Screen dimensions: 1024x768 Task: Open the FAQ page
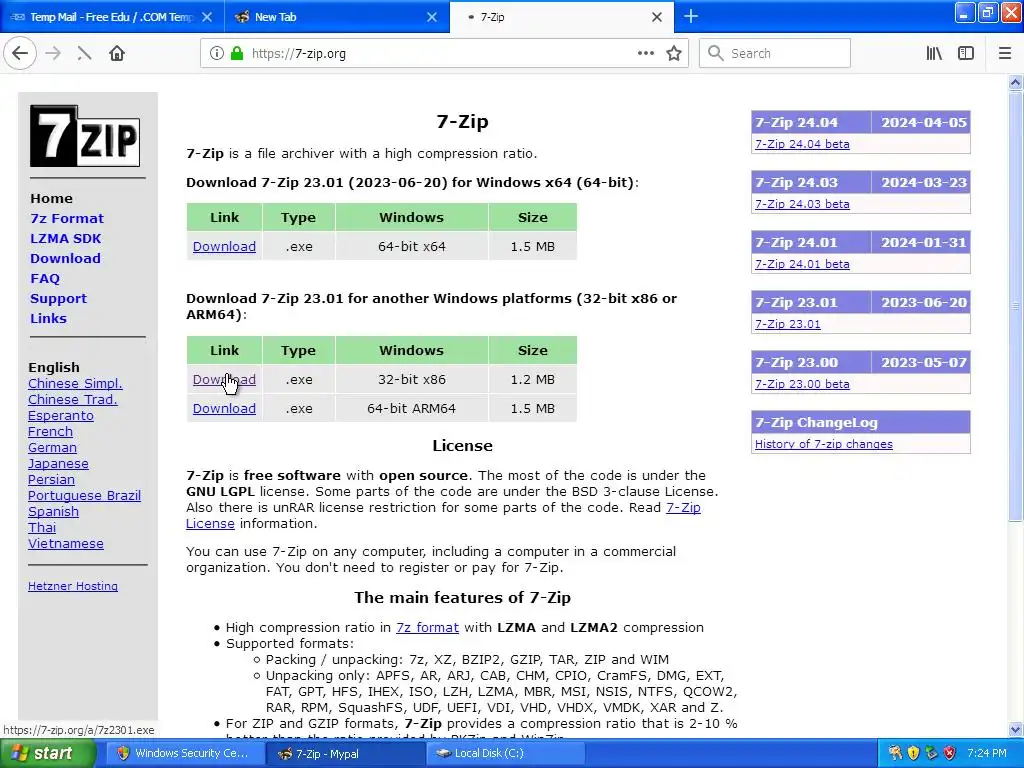tap(45, 279)
